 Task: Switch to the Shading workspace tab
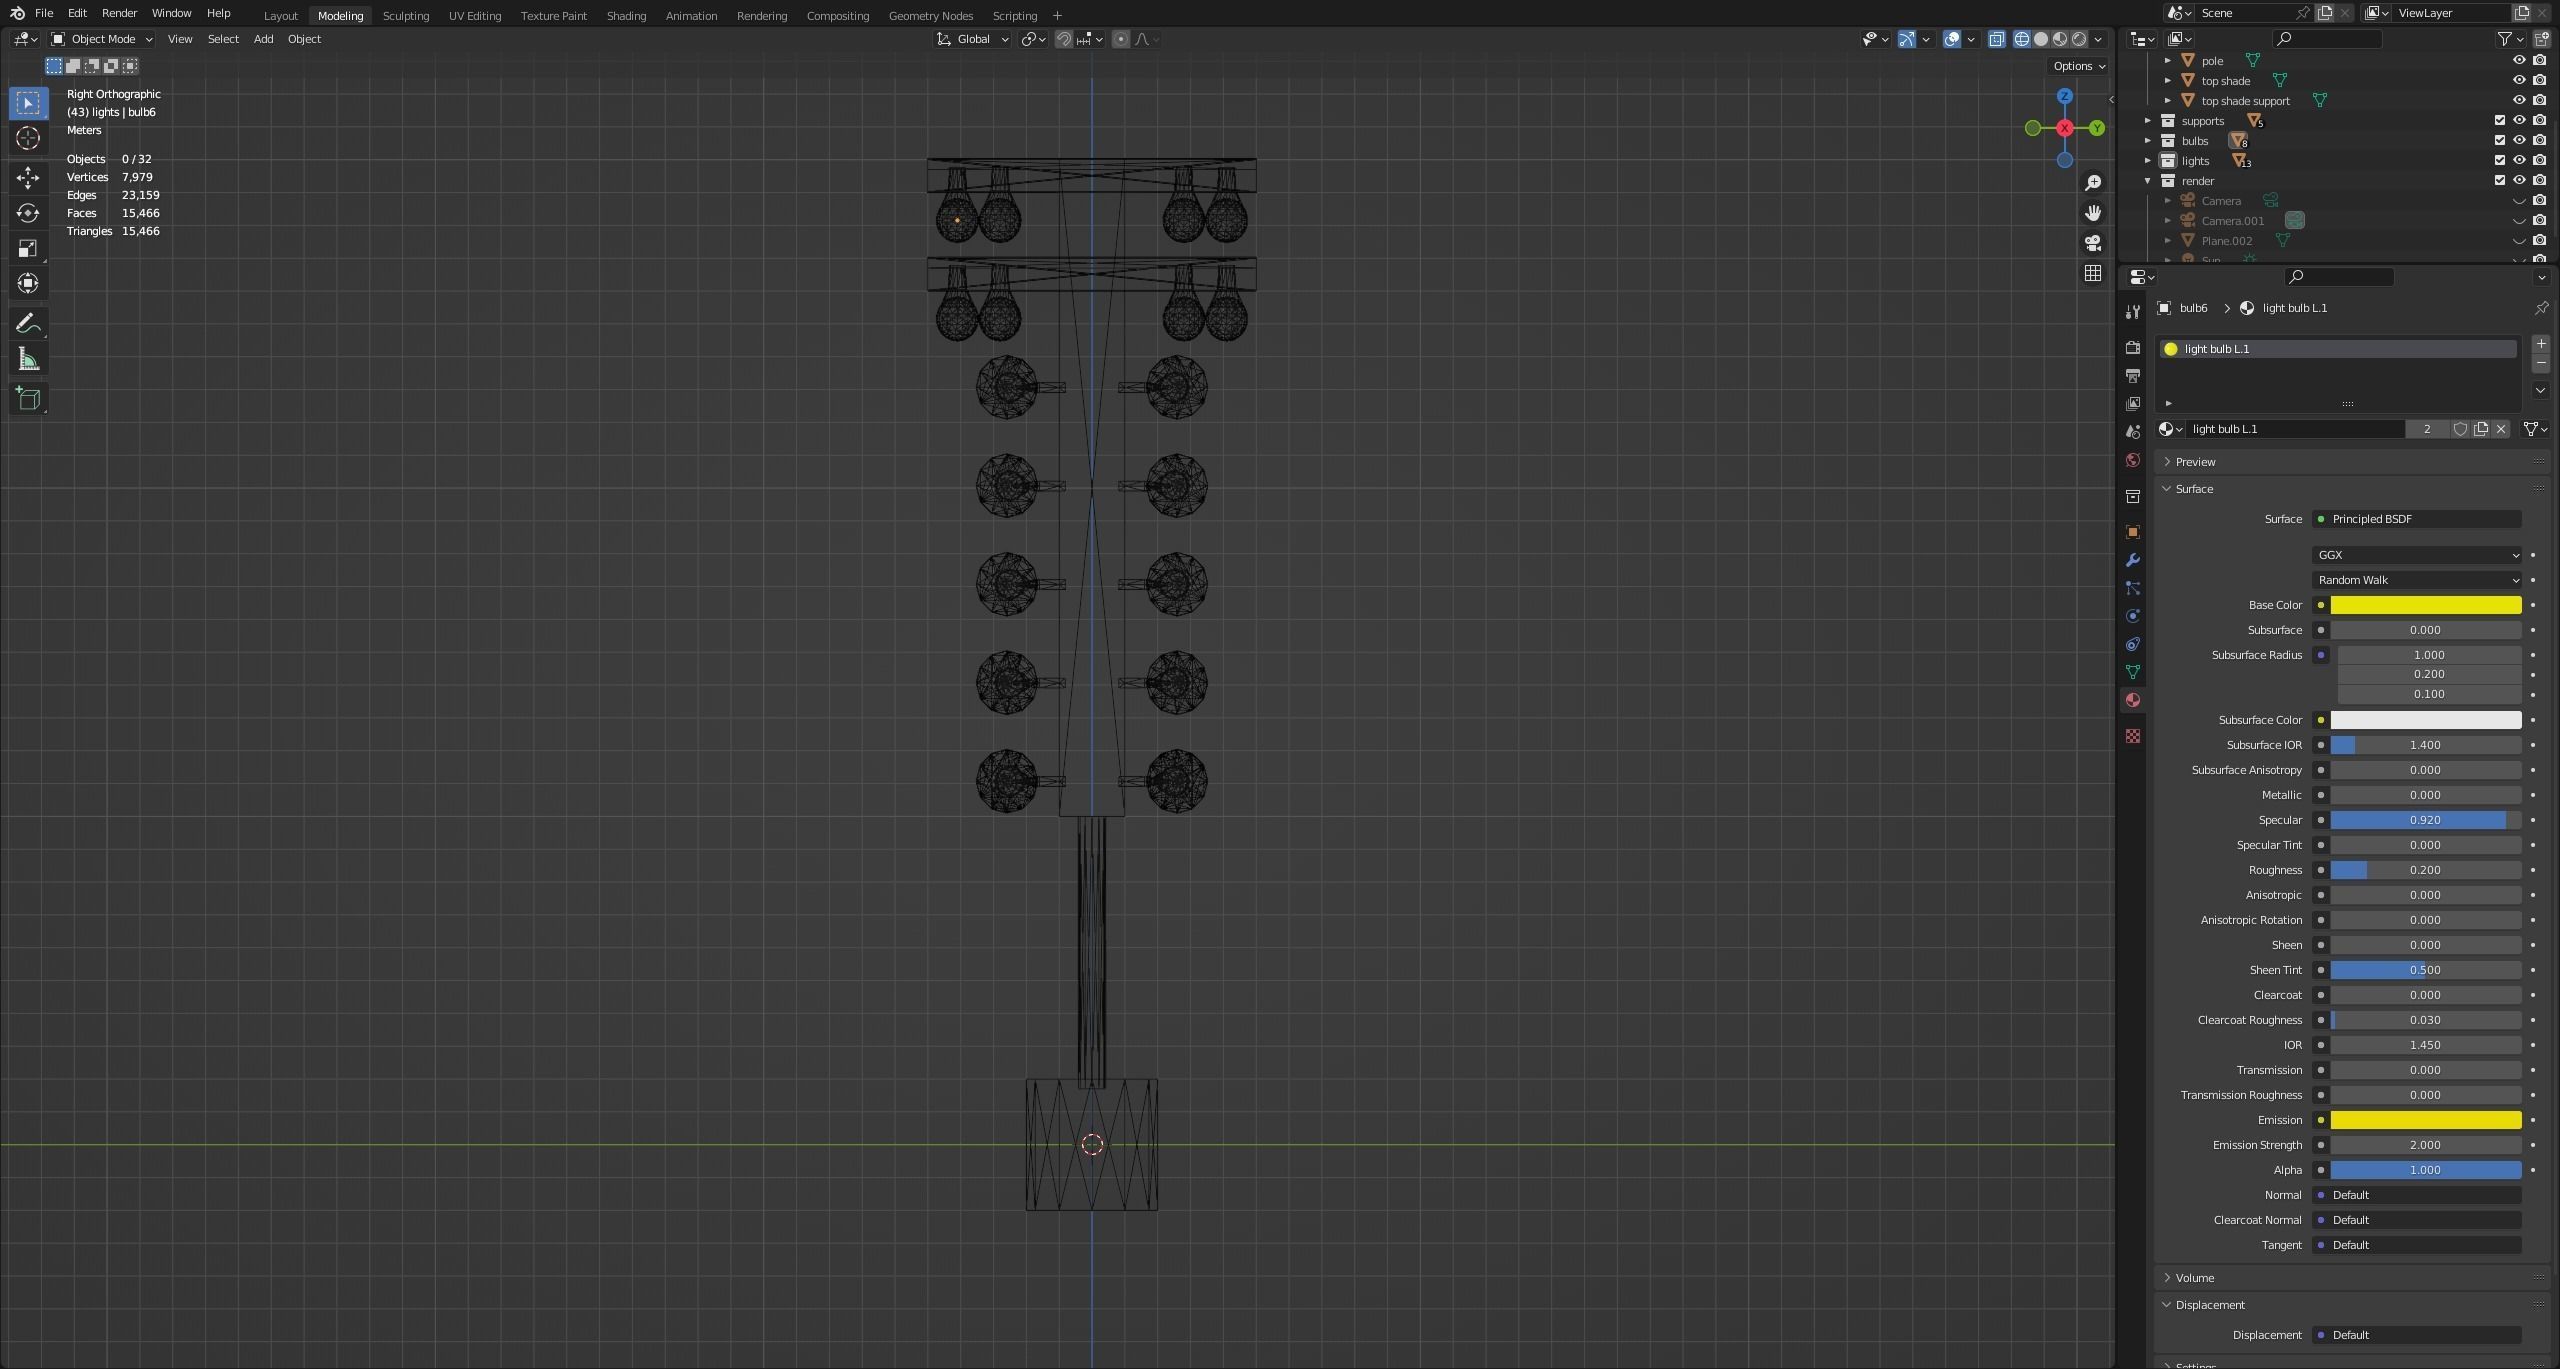pyautogui.click(x=627, y=15)
